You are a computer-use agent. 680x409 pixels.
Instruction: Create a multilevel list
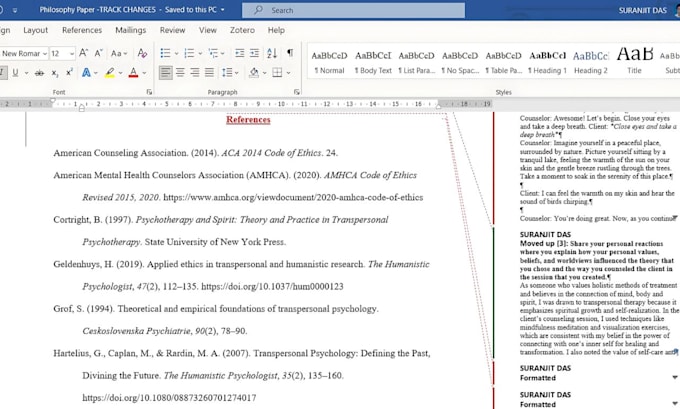[x=213, y=53]
